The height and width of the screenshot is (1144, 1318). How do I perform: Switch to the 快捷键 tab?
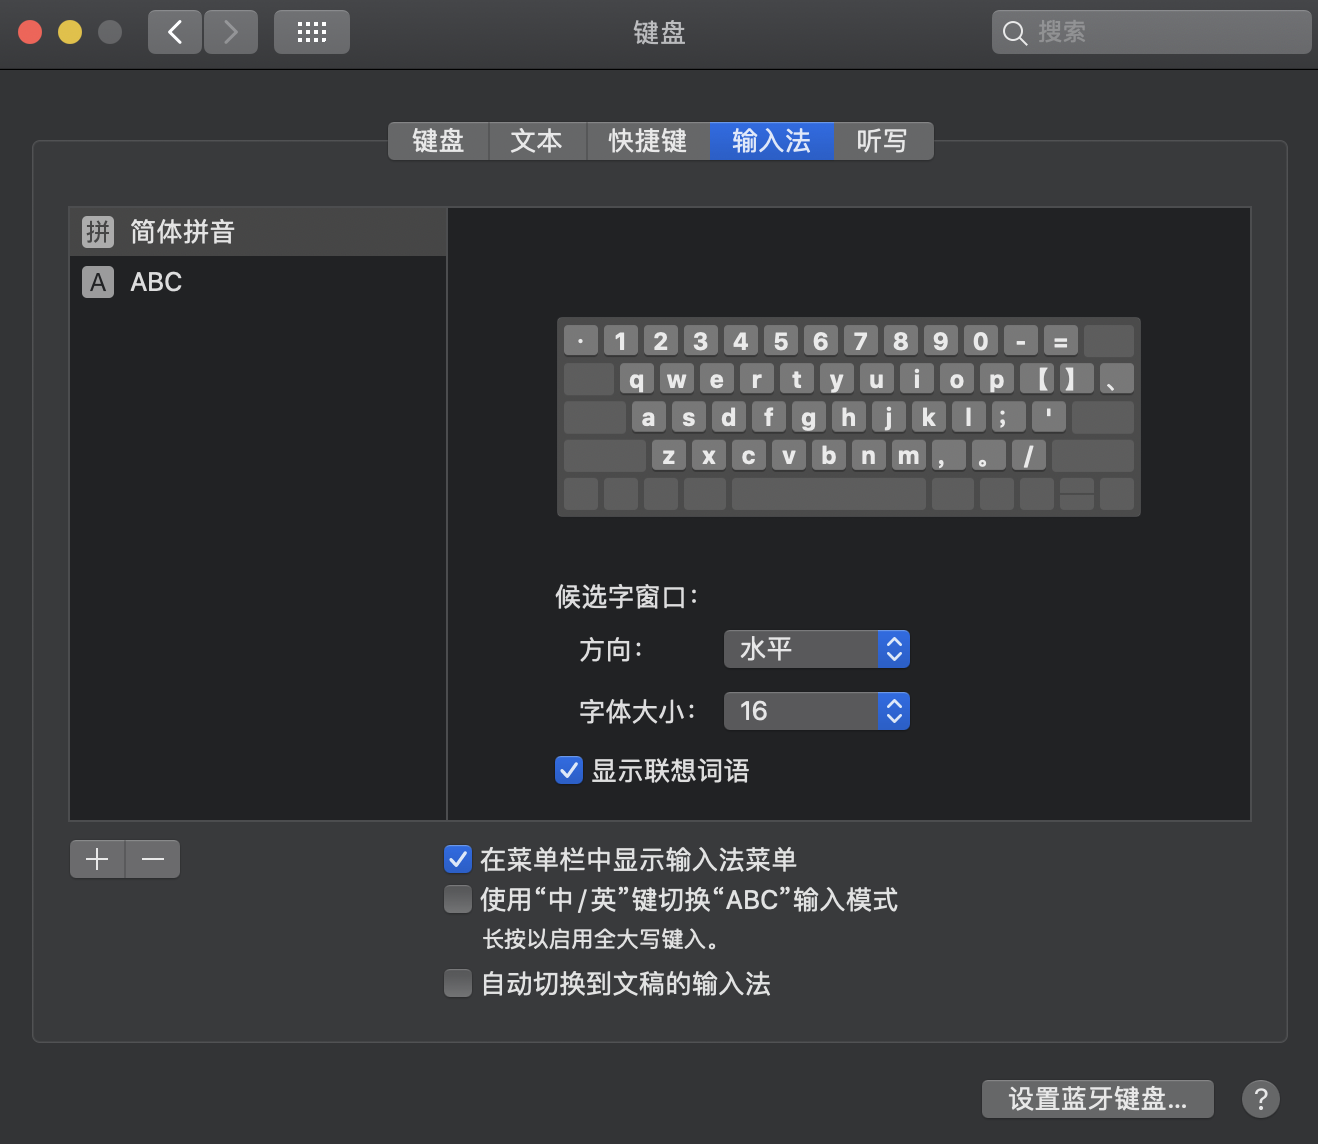pyautogui.click(x=648, y=141)
